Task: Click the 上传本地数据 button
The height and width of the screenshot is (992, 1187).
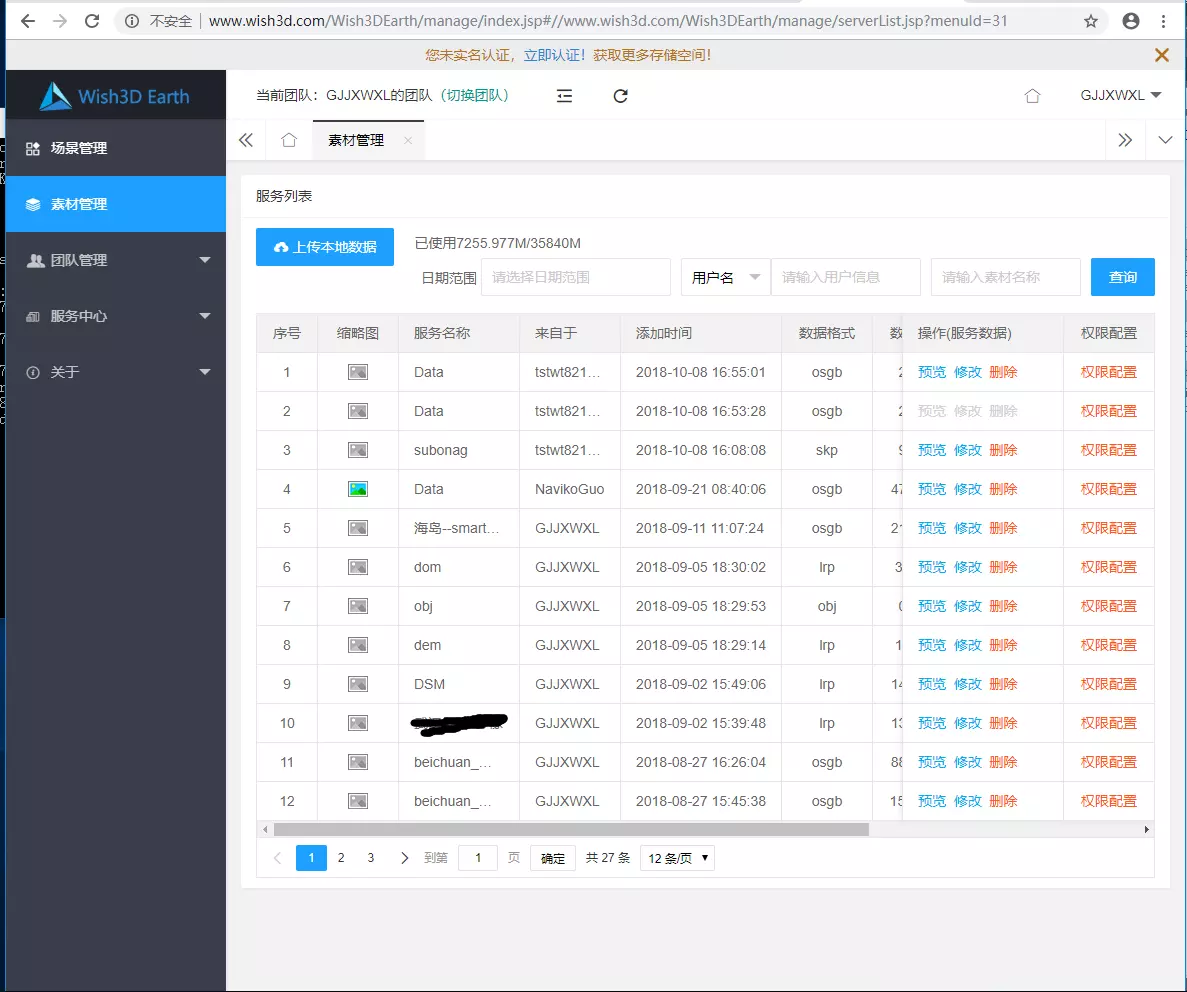Action: click(325, 247)
